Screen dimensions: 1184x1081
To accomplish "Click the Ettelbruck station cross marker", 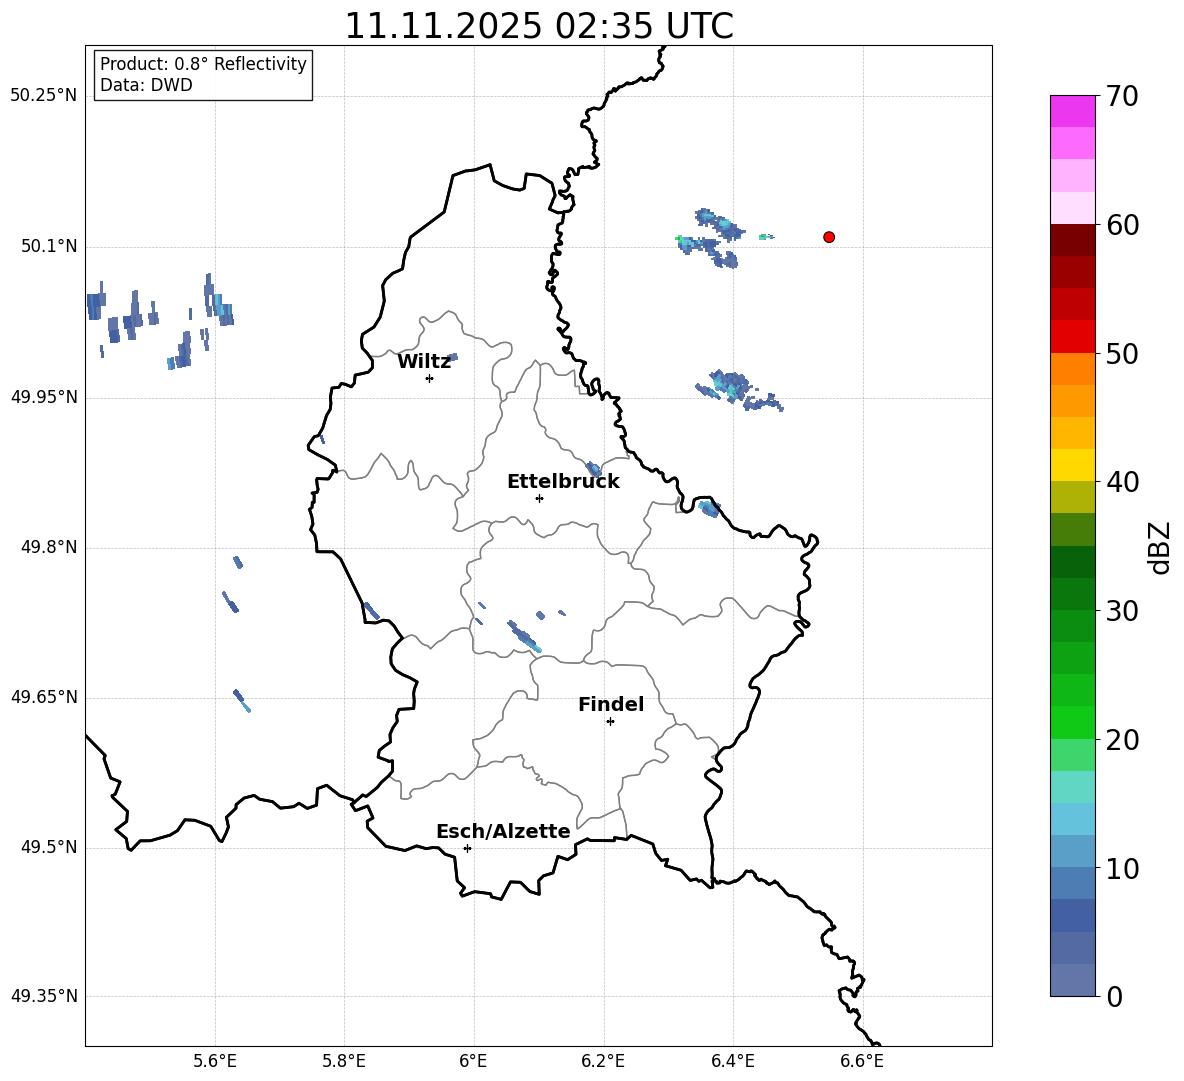I will [x=539, y=498].
